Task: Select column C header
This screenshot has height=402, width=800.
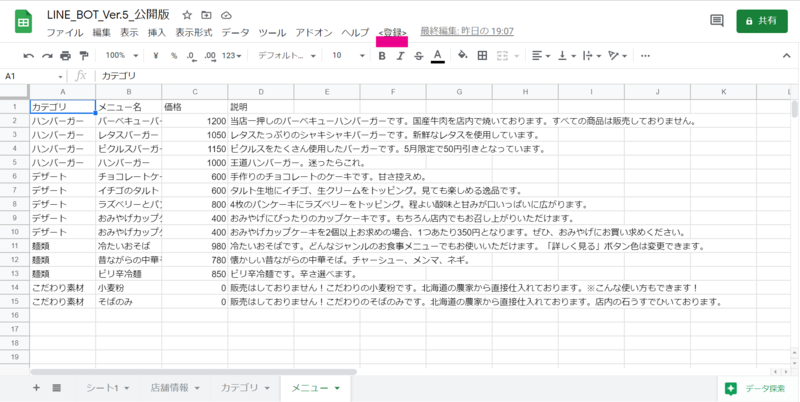Action: coord(195,92)
